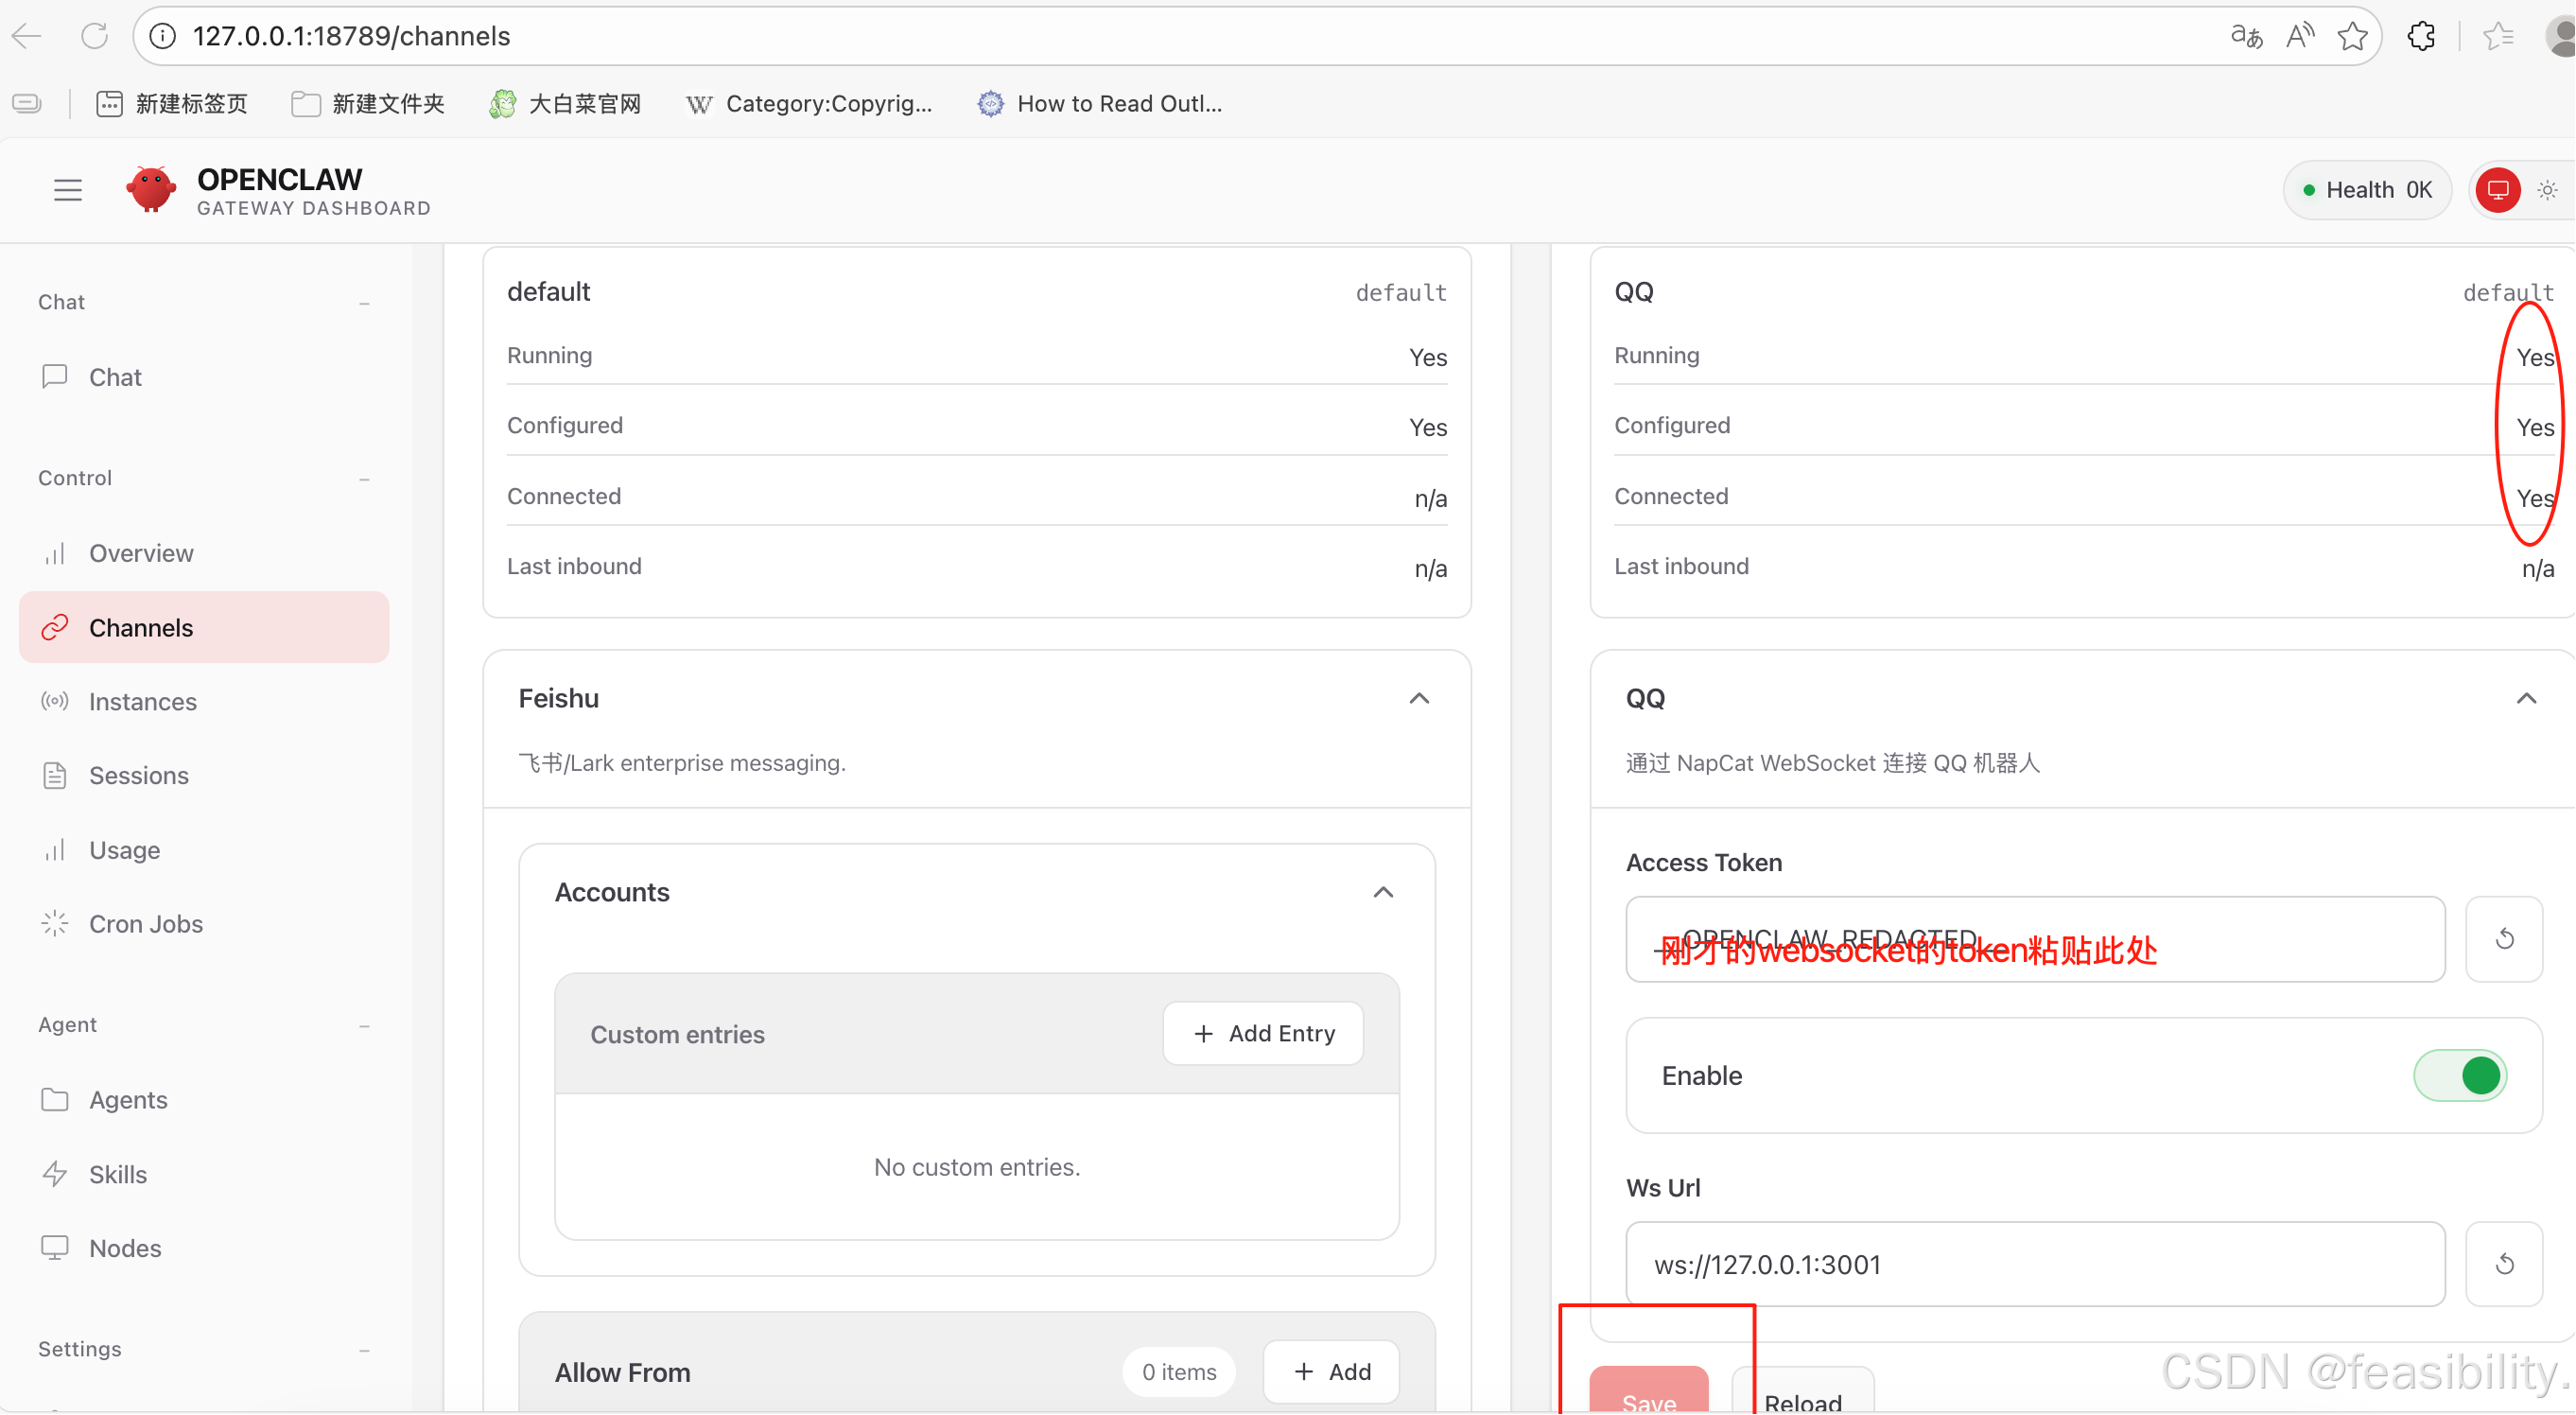Collapse the QQ settings panel chevron
2576x1415 pixels.
(2526, 698)
